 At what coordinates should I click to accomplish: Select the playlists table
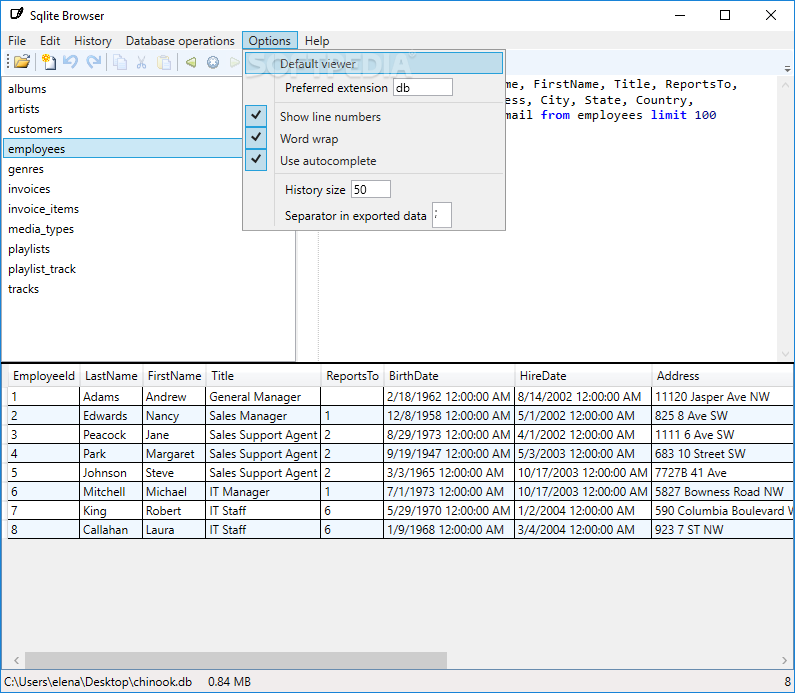[x=148, y=249]
